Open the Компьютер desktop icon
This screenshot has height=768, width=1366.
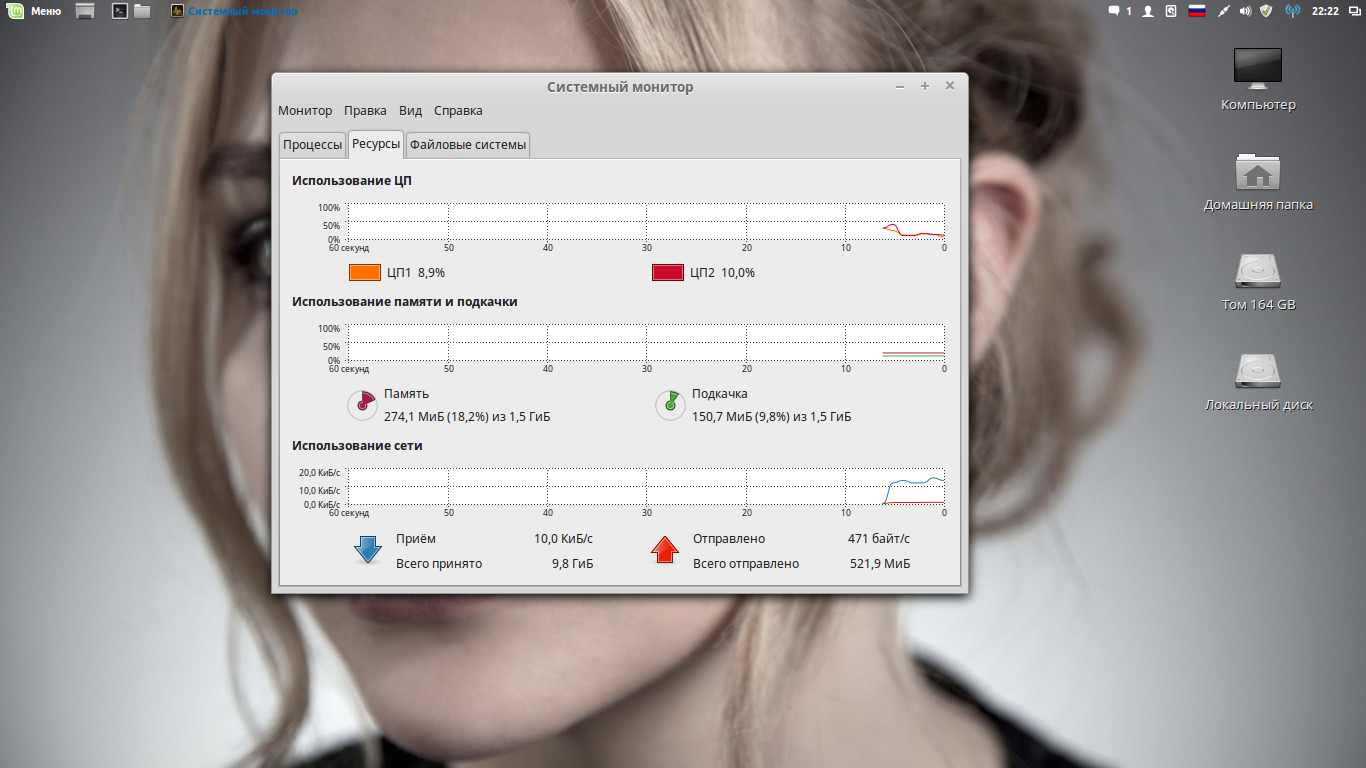(1257, 68)
